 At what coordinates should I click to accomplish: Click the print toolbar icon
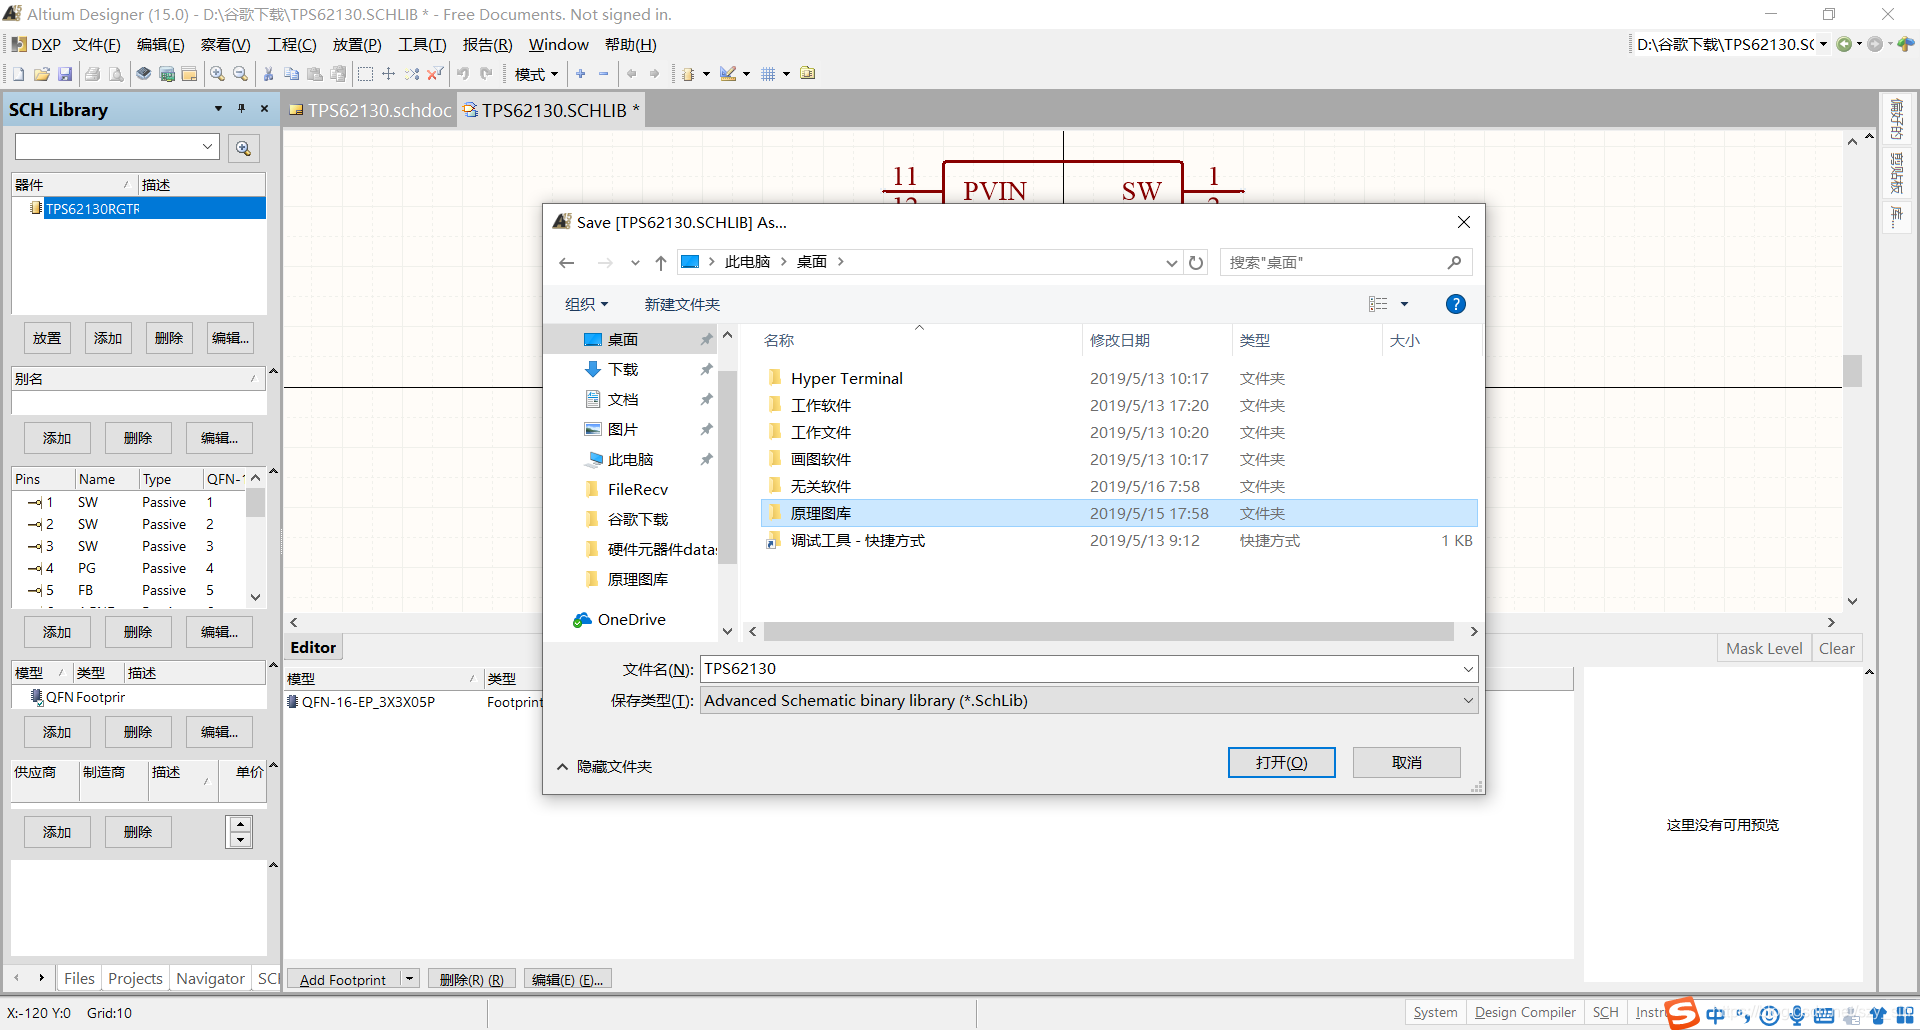click(x=92, y=74)
